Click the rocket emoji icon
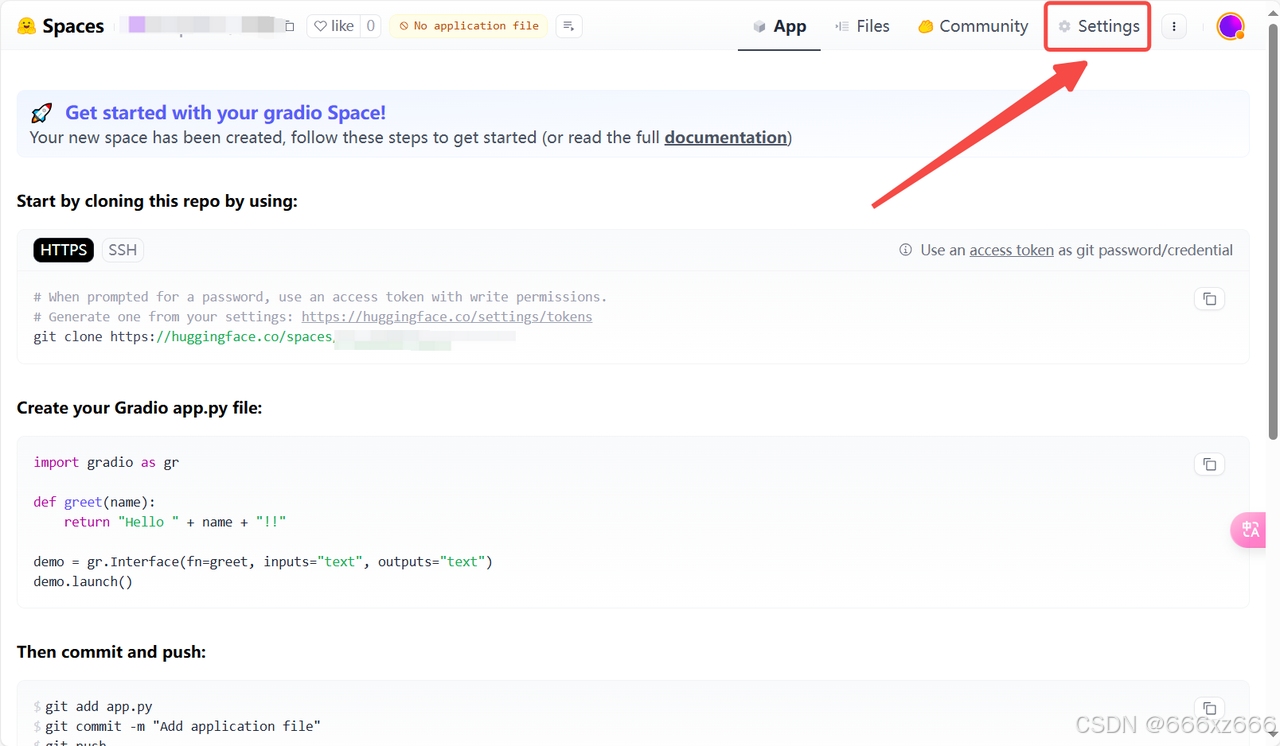This screenshot has height=746, width=1280. click(x=42, y=113)
